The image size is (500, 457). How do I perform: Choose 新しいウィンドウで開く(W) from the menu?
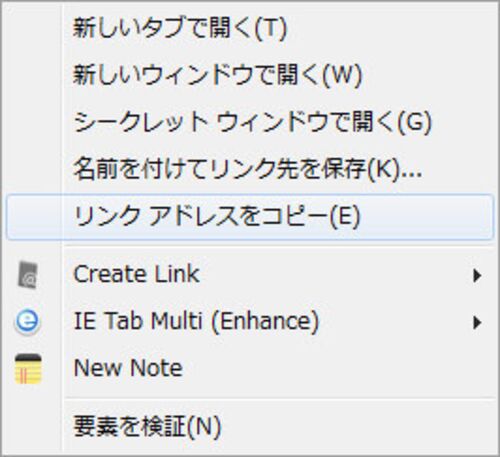pos(249,75)
